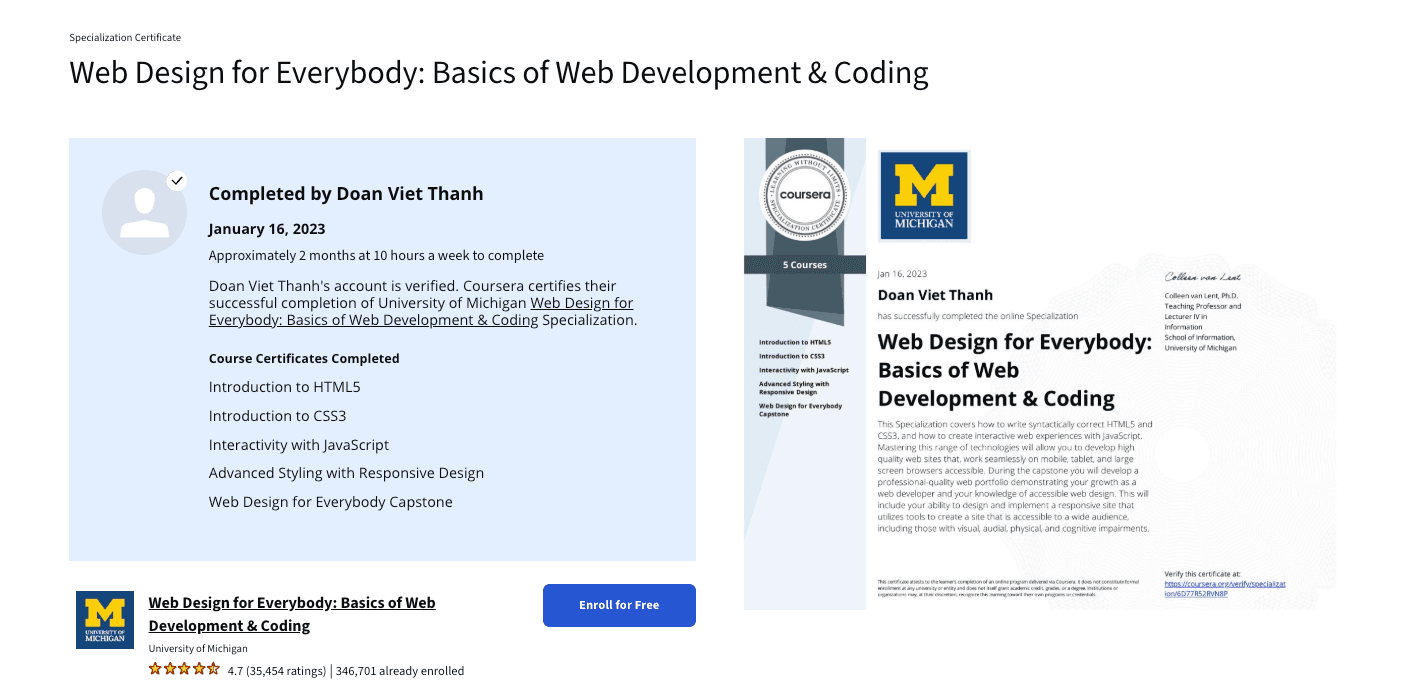
Task: Open the coursera.org verify certificate URL
Action: click(1225, 587)
